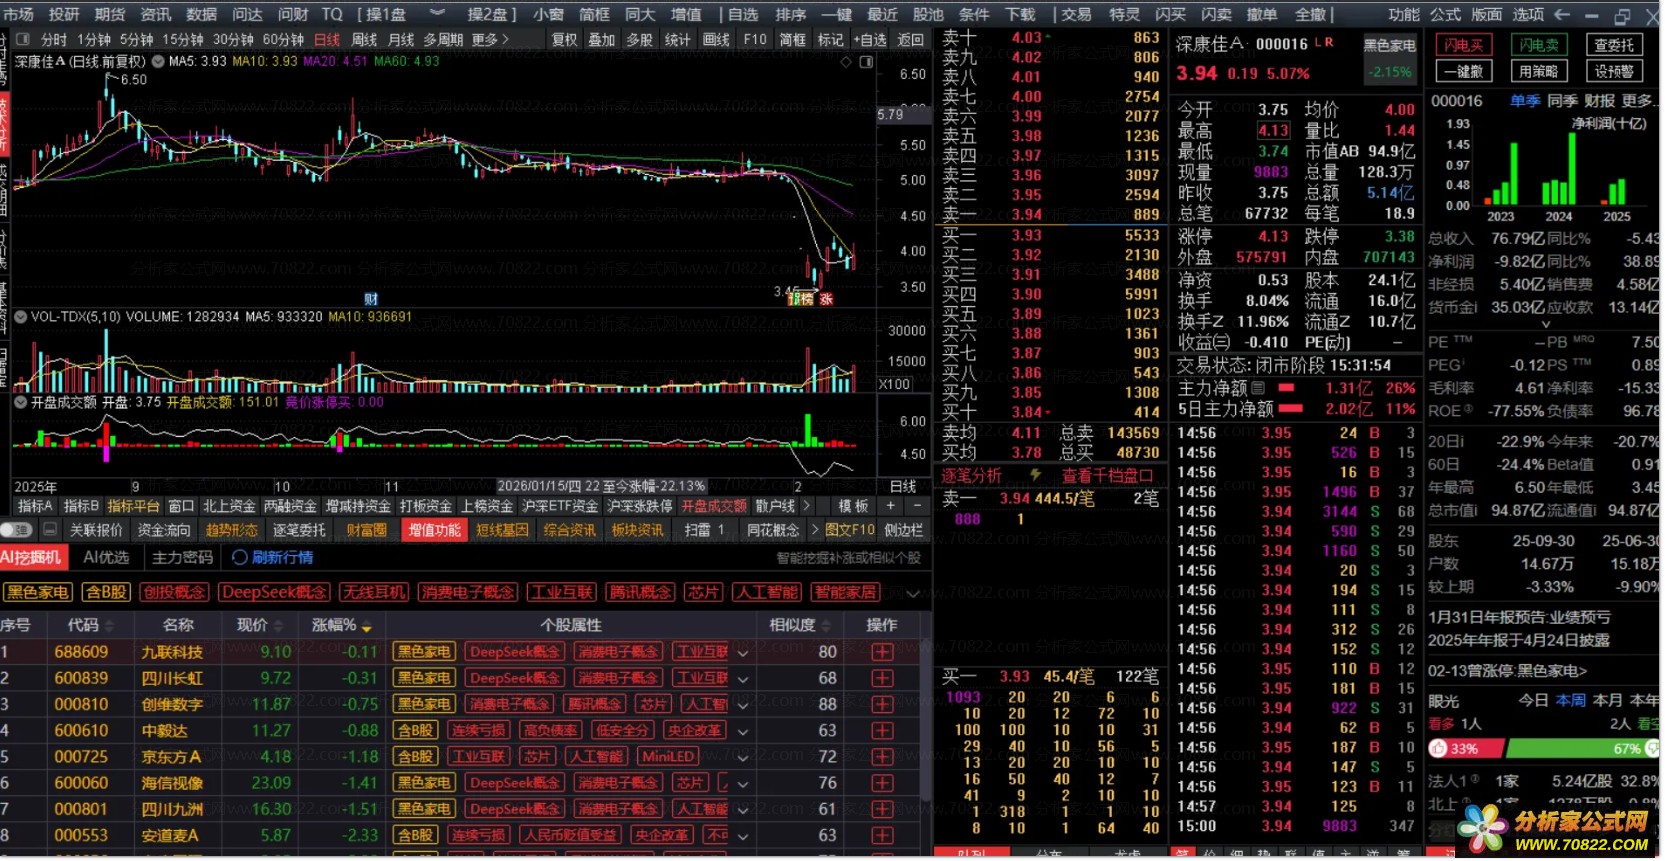Click the panel layout icon left of 分时
The width and height of the screenshot is (1665, 861).
pyautogui.click(x=22, y=40)
